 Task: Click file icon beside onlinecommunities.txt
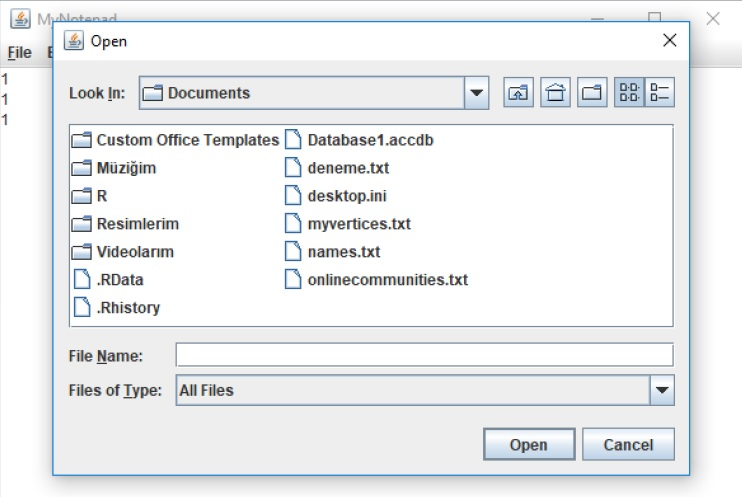click(293, 279)
